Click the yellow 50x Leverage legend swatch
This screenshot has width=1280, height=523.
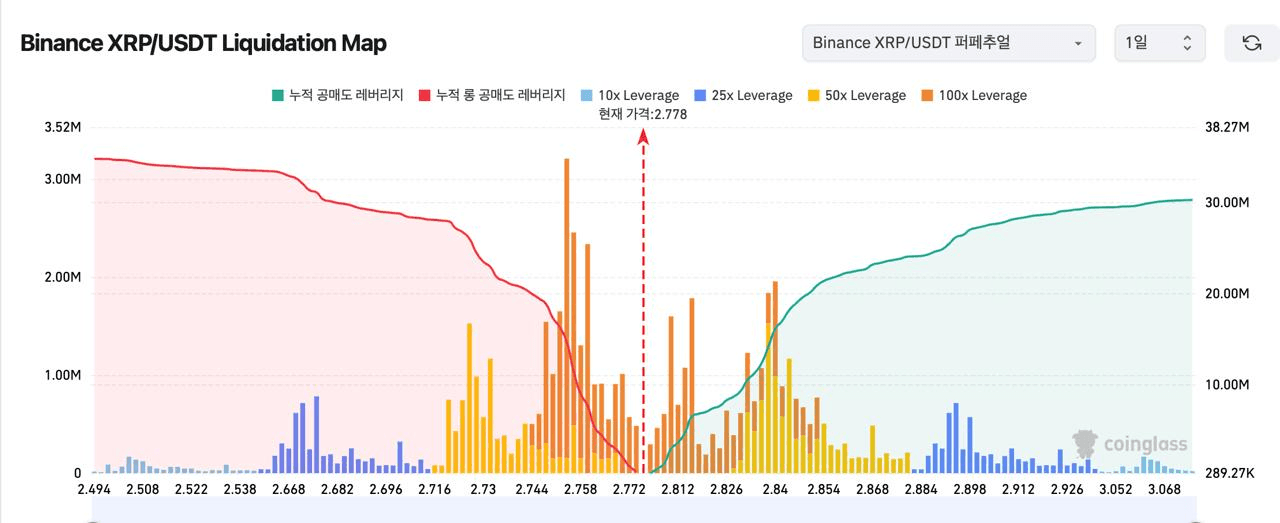(x=814, y=96)
